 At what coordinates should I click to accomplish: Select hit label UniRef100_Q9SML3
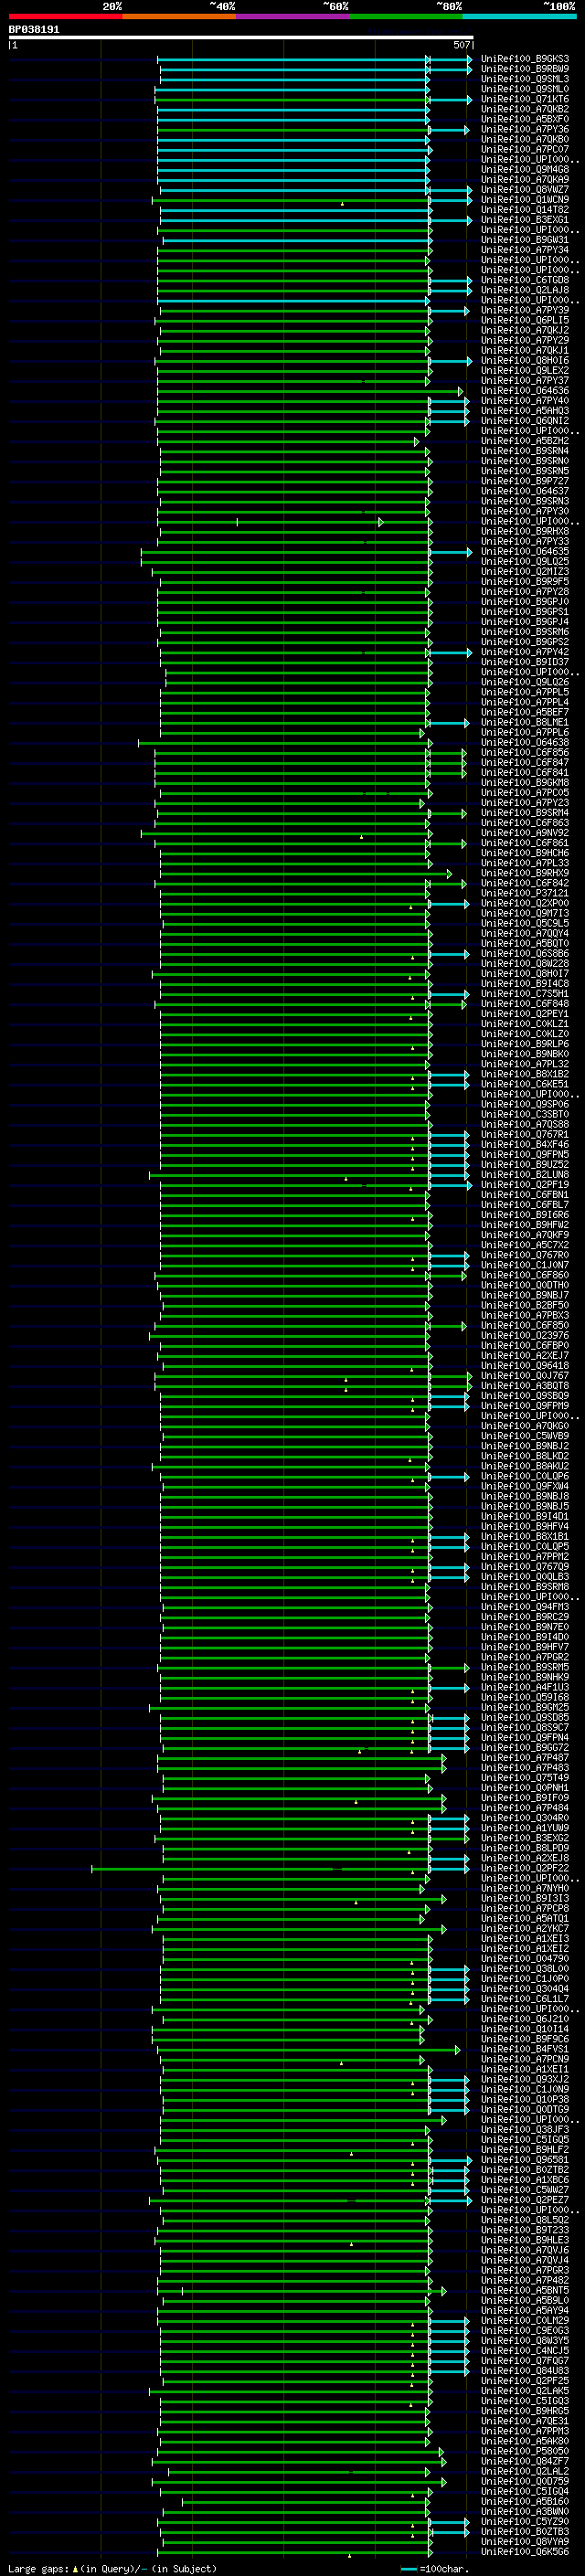tap(525, 79)
